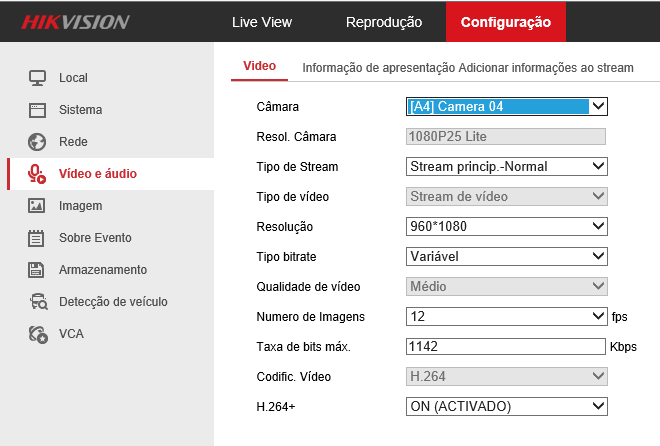Click the Vídeo e áudio microphone icon
Screen dimensions: 660x446
coord(37,174)
